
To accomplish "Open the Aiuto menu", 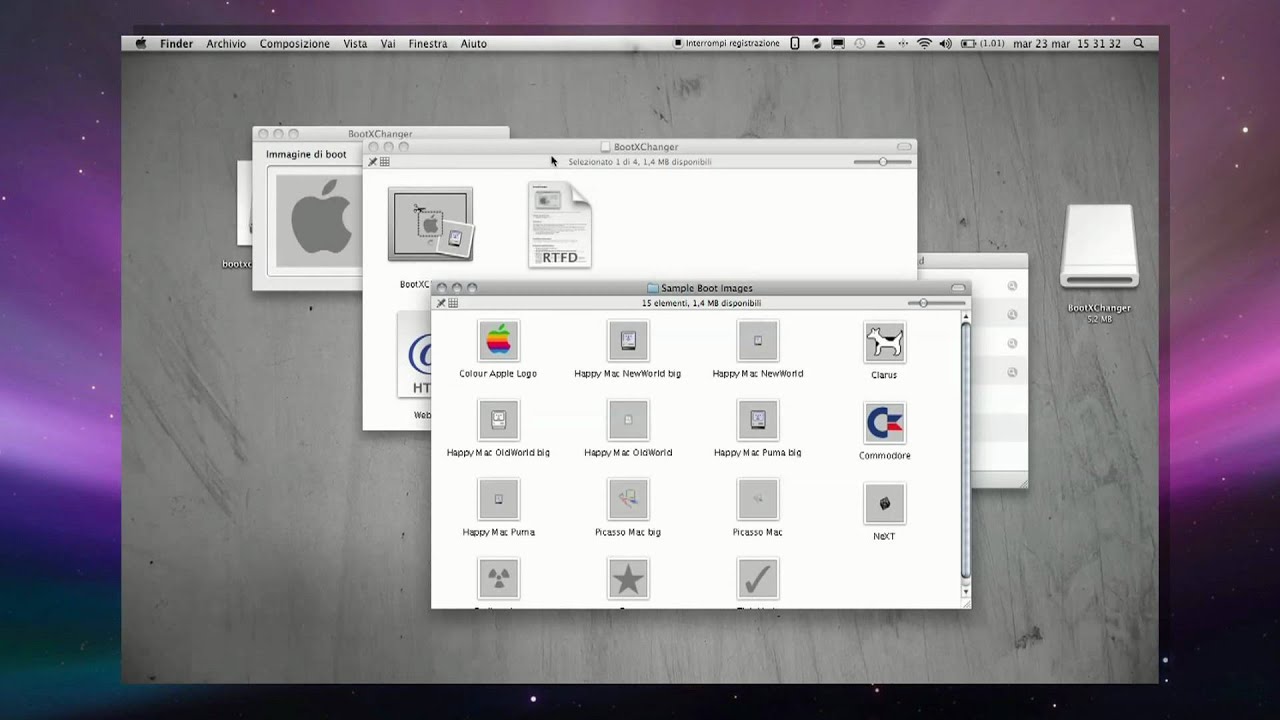I will coord(474,44).
